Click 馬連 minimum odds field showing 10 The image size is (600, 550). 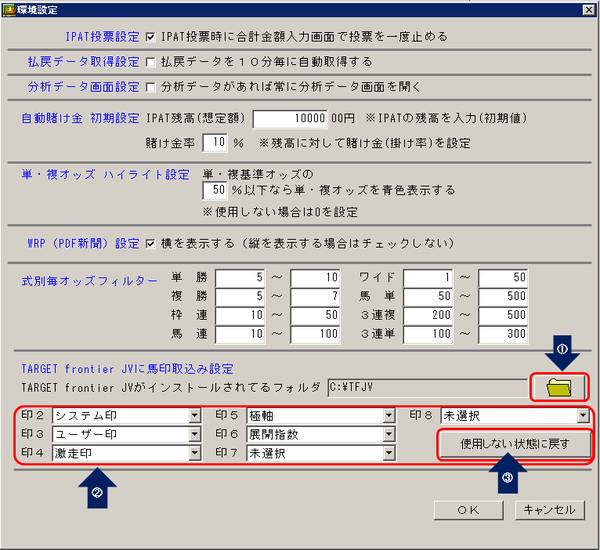(240, 334)
